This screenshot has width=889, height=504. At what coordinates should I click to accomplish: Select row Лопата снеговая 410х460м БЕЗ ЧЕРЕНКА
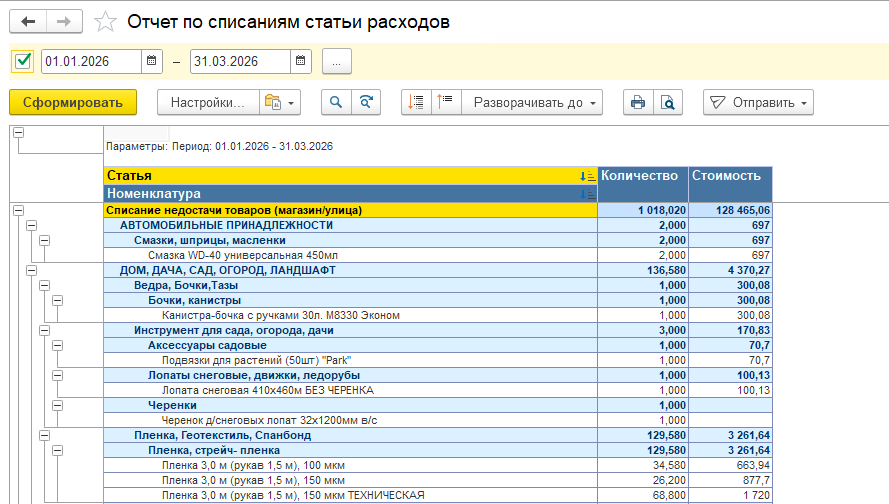[350, 390]
